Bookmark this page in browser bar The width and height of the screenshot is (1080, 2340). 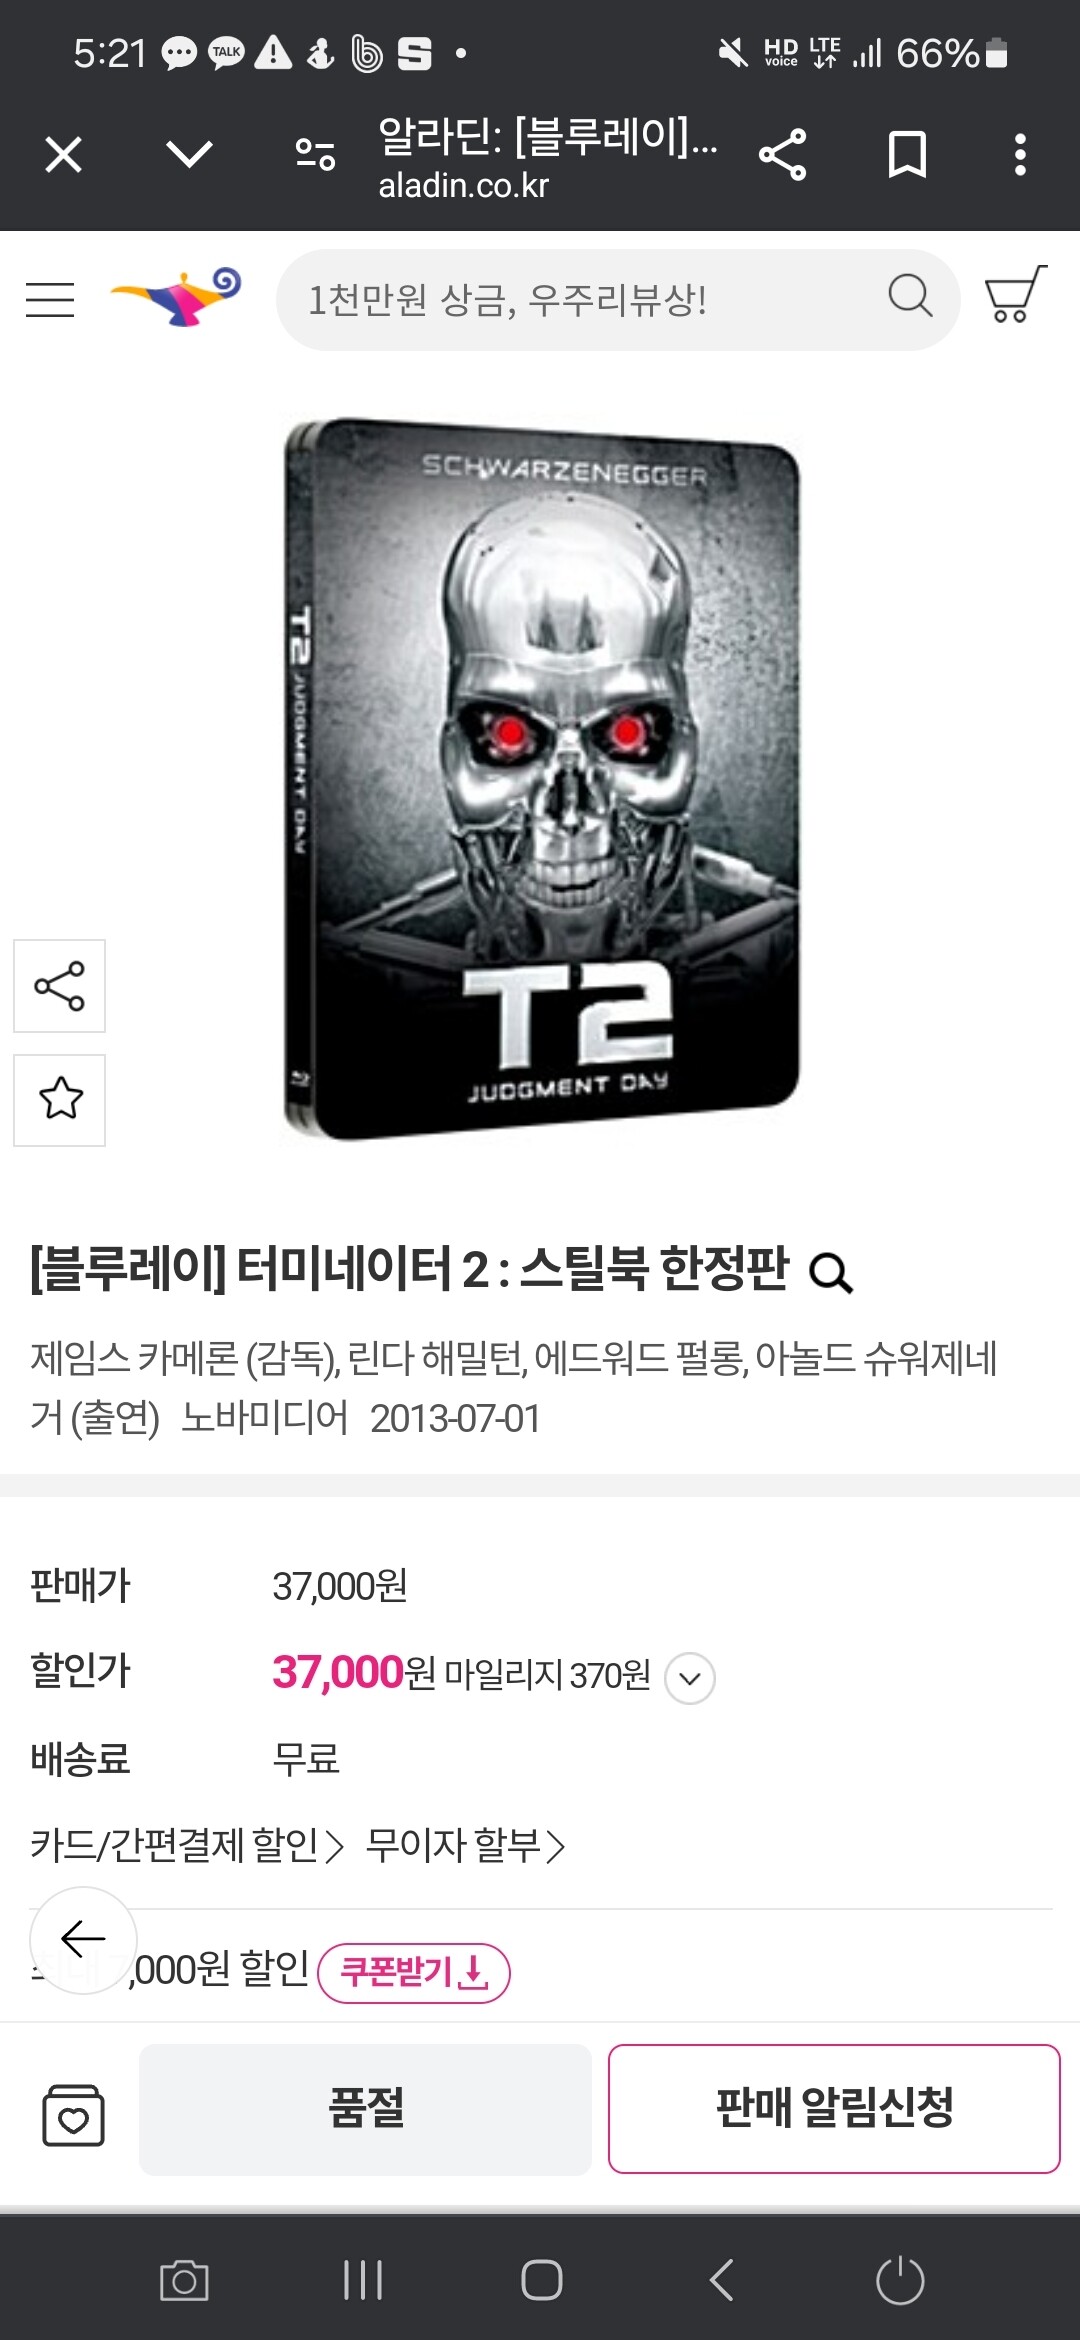tap(907, 155)
